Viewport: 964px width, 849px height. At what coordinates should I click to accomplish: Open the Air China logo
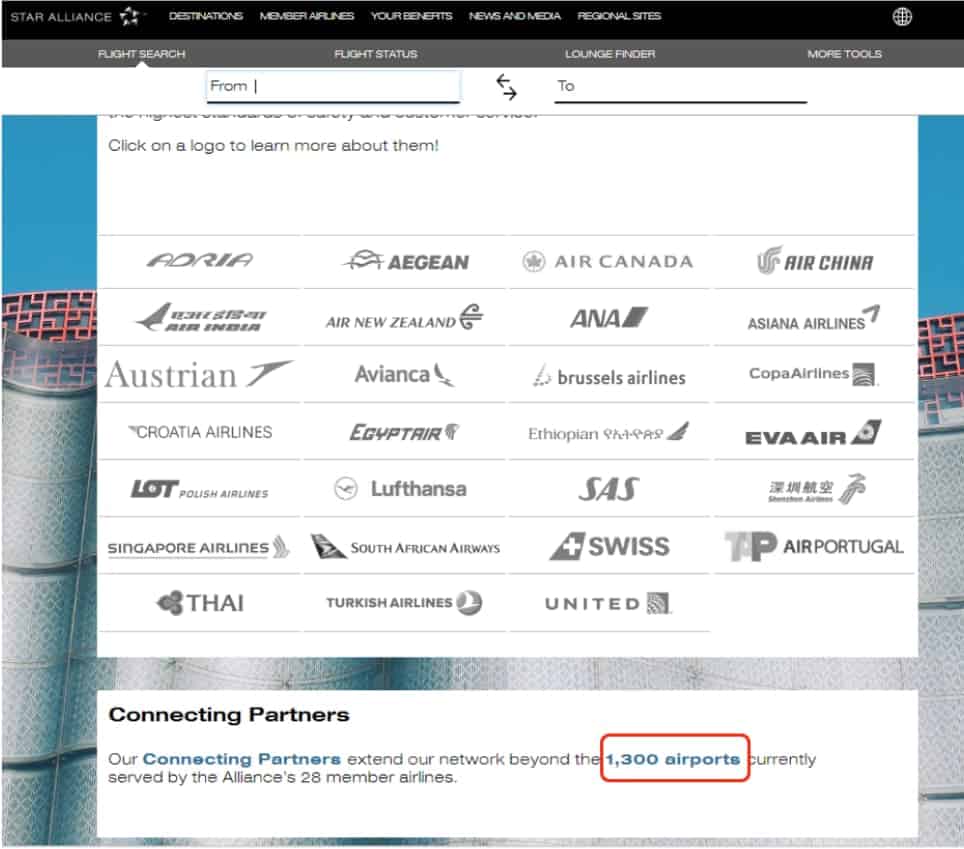815,261
